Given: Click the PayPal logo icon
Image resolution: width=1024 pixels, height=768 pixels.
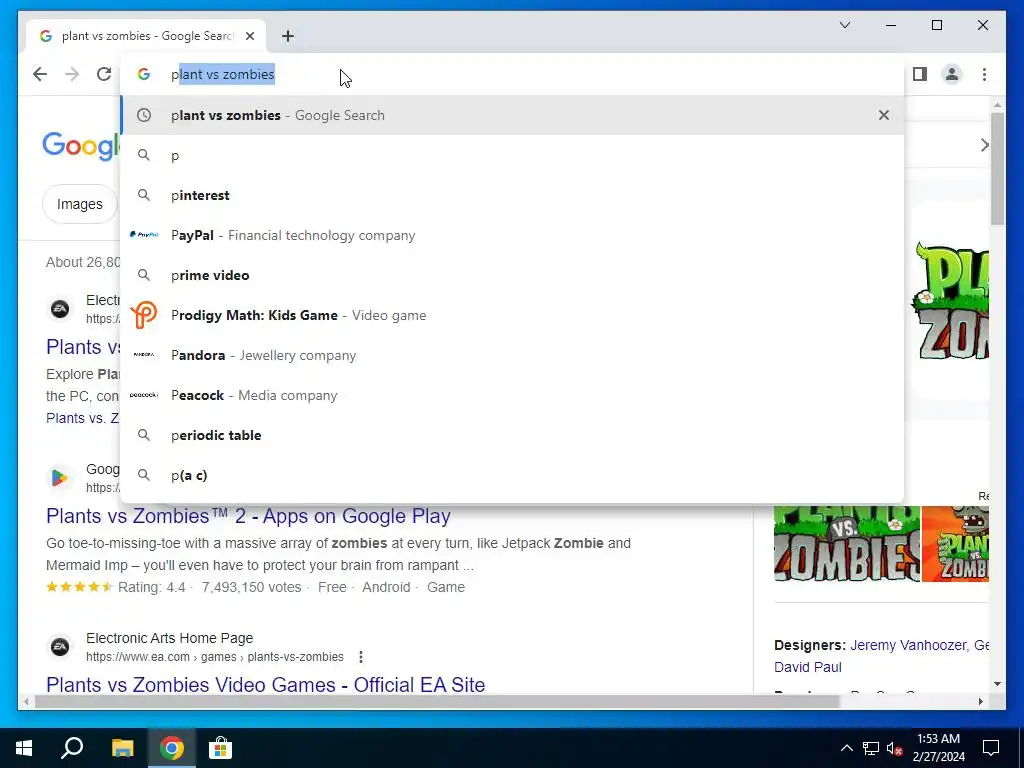Looking at the screenshot, I should [144, 234].
